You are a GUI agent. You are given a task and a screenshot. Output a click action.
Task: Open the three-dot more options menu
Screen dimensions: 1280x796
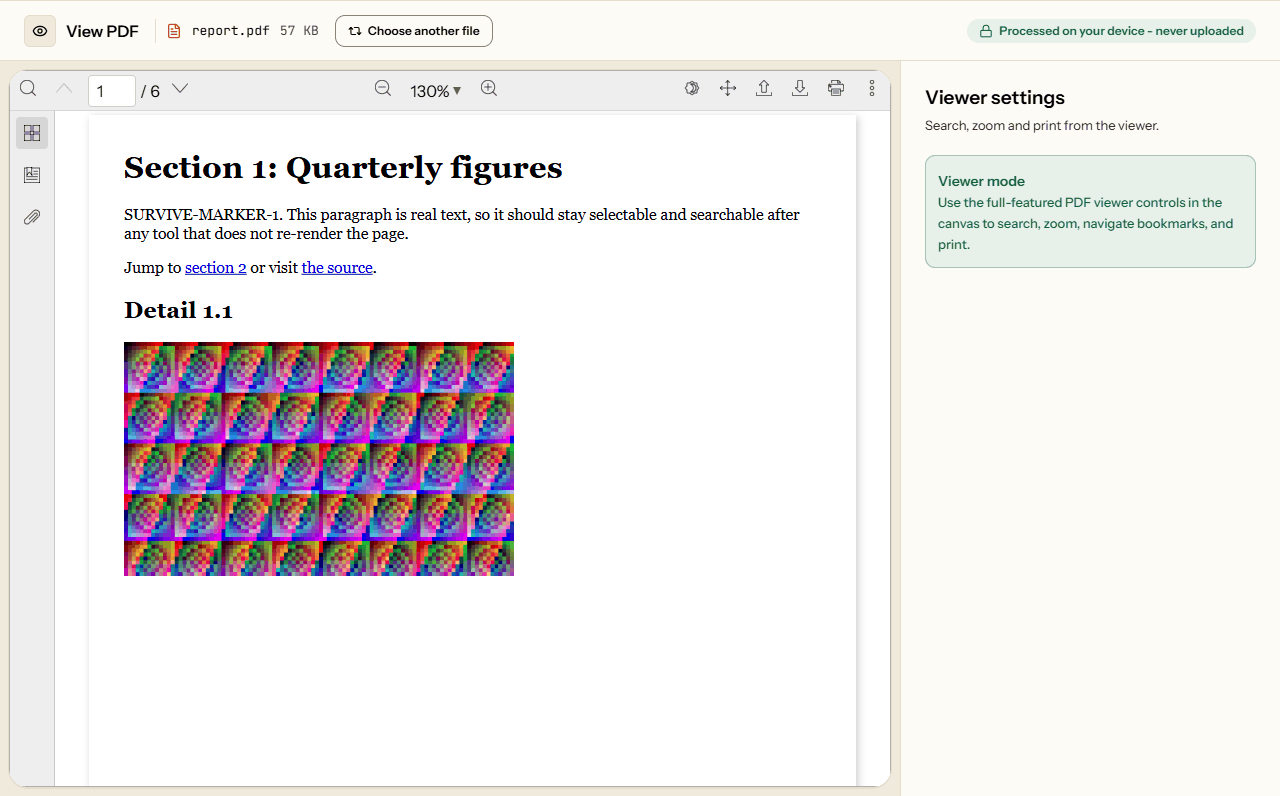pos(872,88)
